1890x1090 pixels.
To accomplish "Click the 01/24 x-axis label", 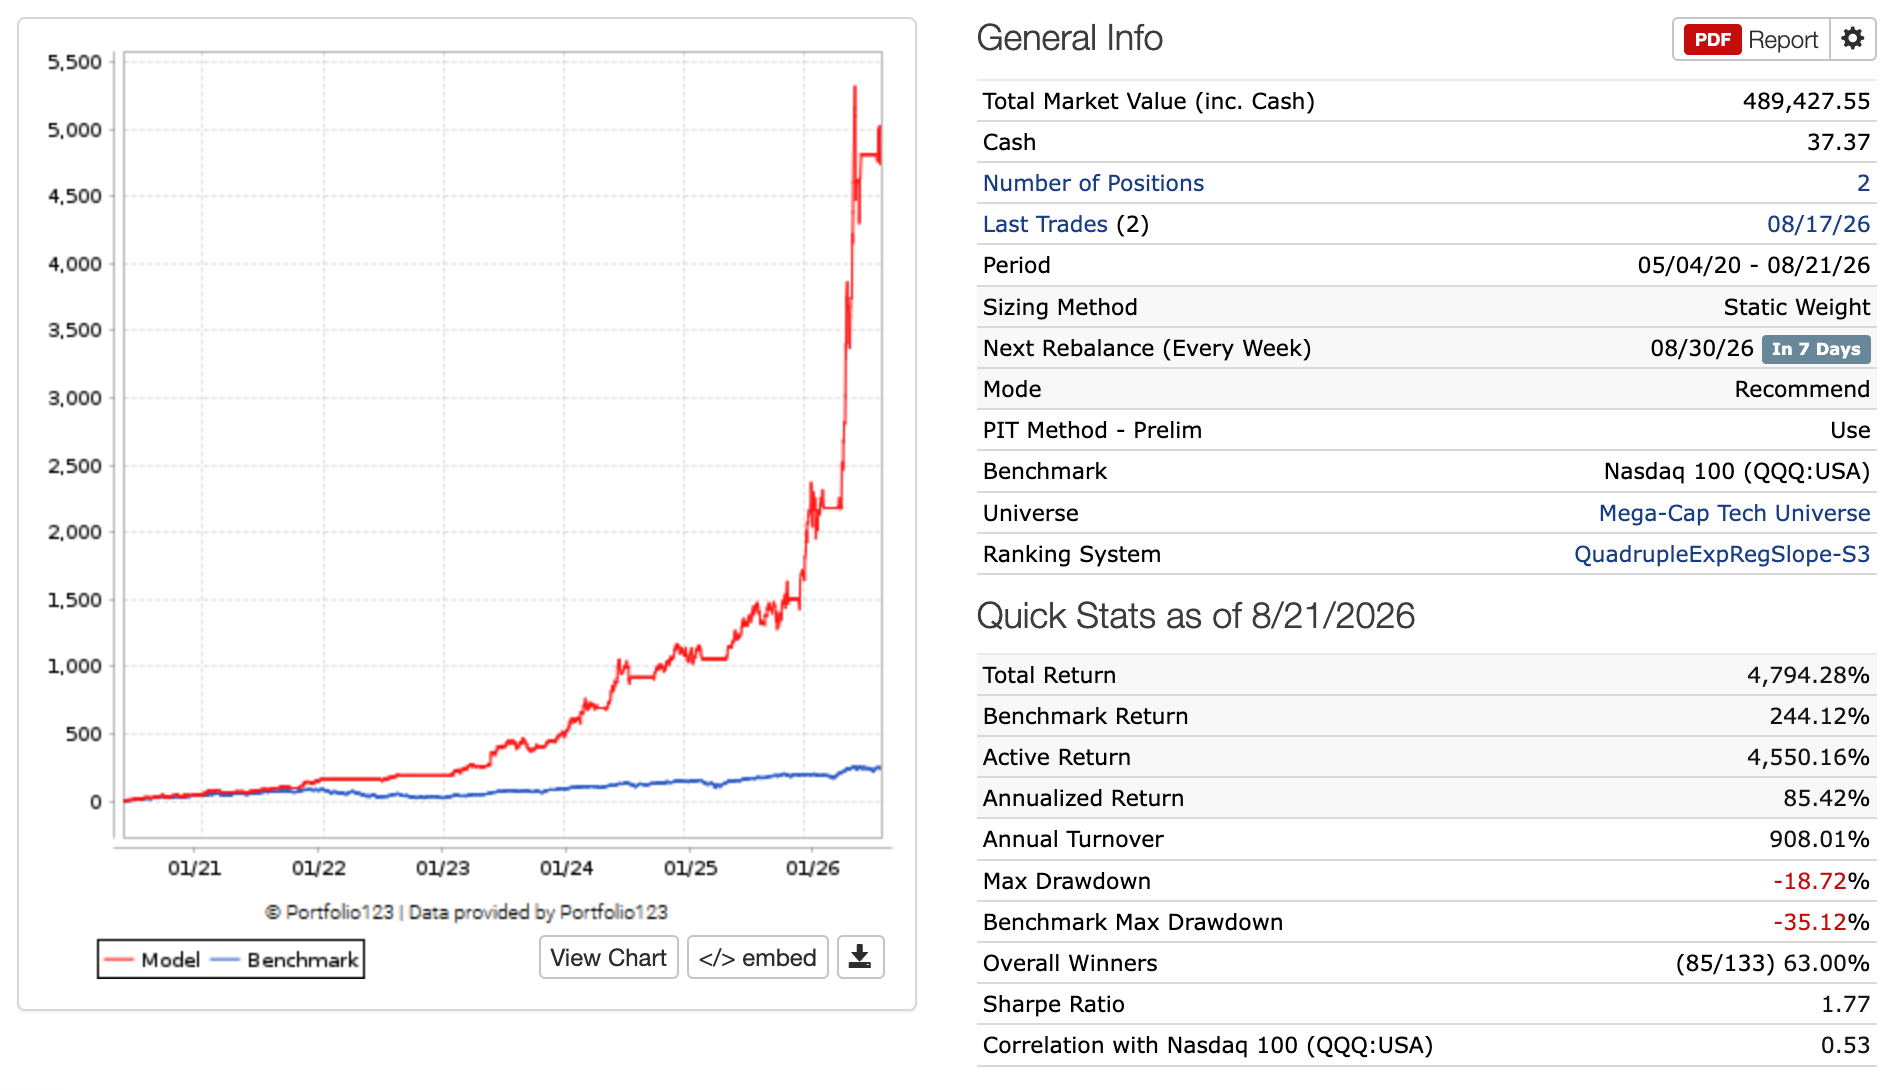I will (x=566, y=868).
